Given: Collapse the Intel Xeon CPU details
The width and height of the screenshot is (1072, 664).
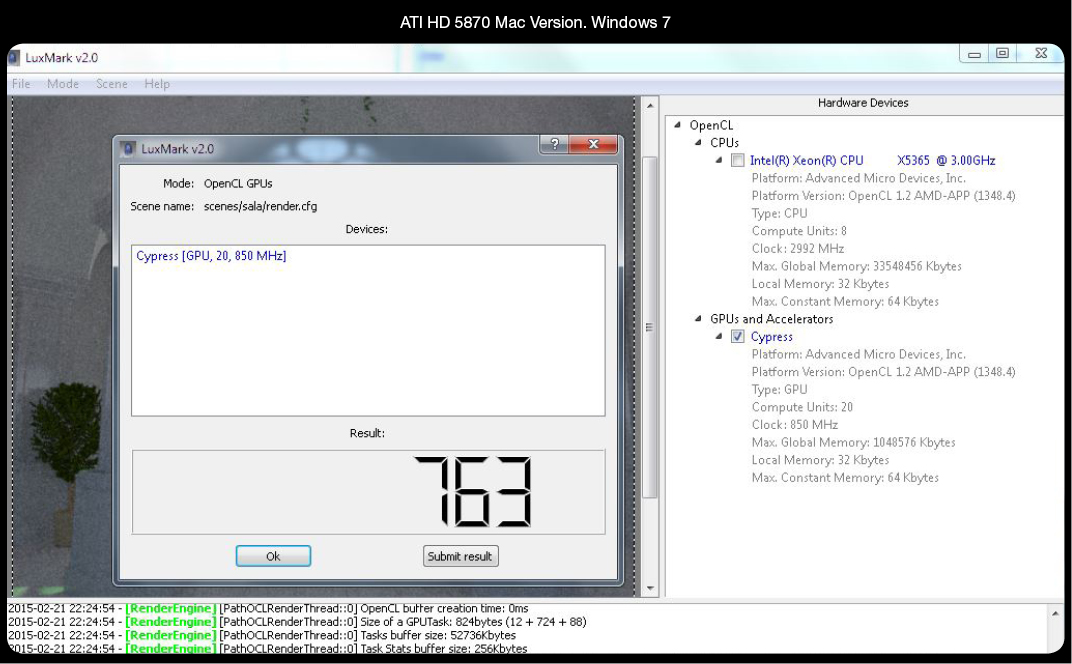Looking at the screenshot, I should click(x=719, y=160).
